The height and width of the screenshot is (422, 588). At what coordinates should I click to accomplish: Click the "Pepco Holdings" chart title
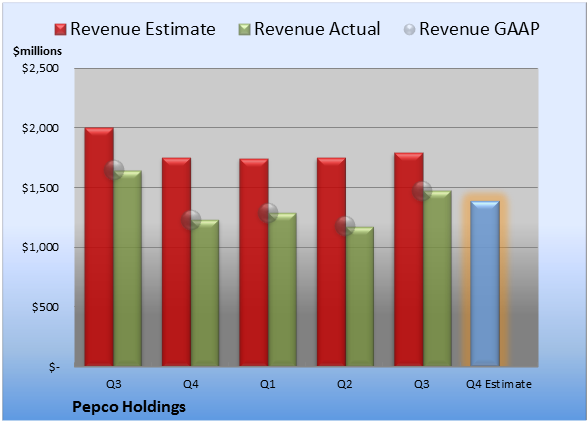click(129, 407)
